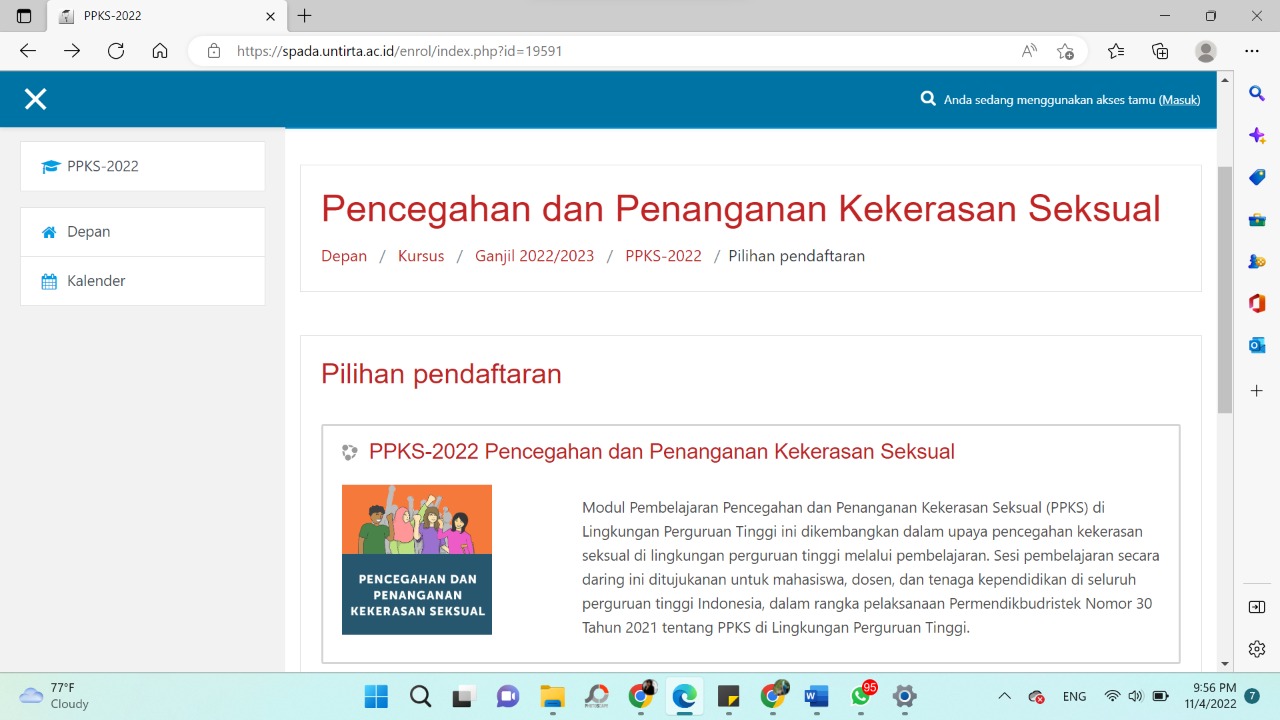The image size is (1280, 720).
Task: Open Word from the taskbar
Action: click(x=816, y=696)
